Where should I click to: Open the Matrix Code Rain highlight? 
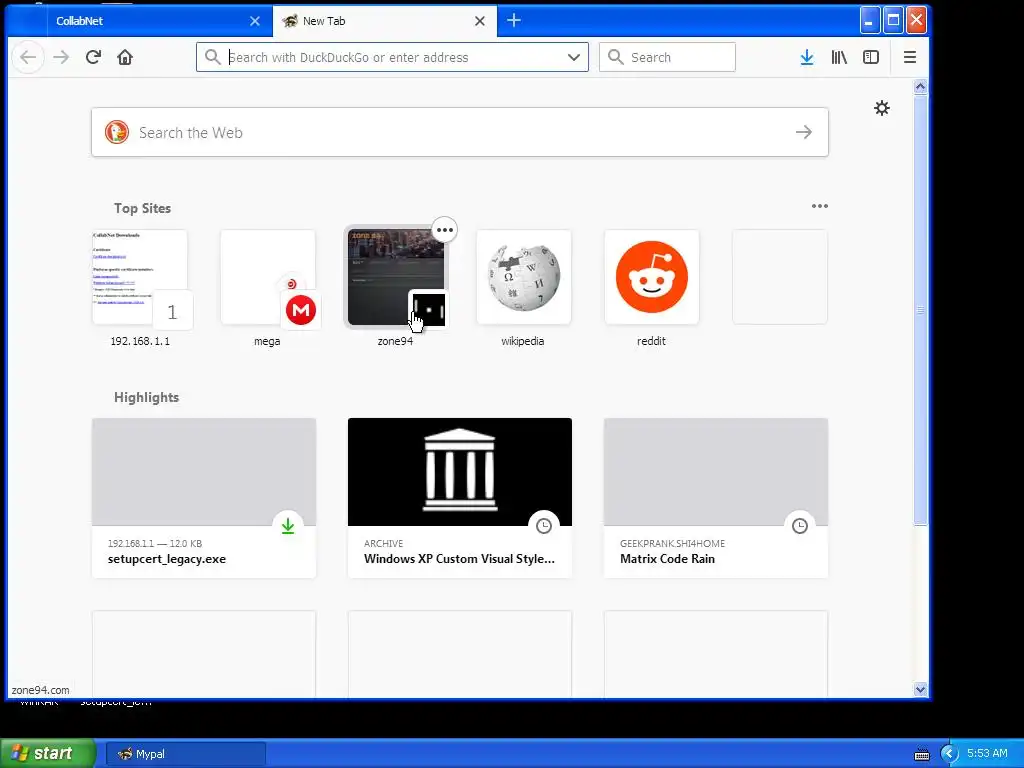716,498
